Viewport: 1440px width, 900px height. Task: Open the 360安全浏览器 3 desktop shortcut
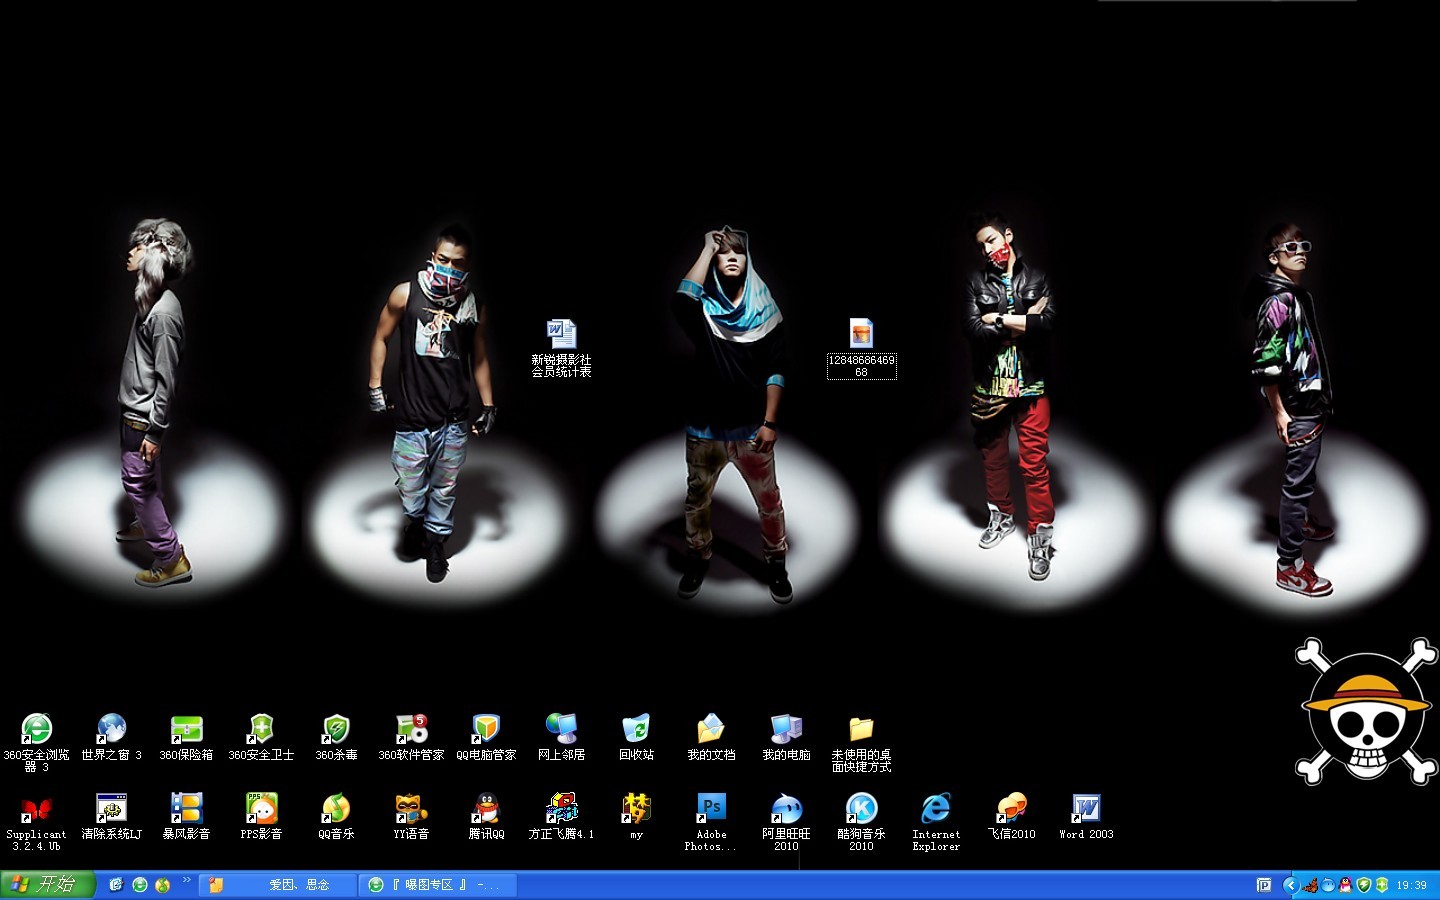coord(36,741)
